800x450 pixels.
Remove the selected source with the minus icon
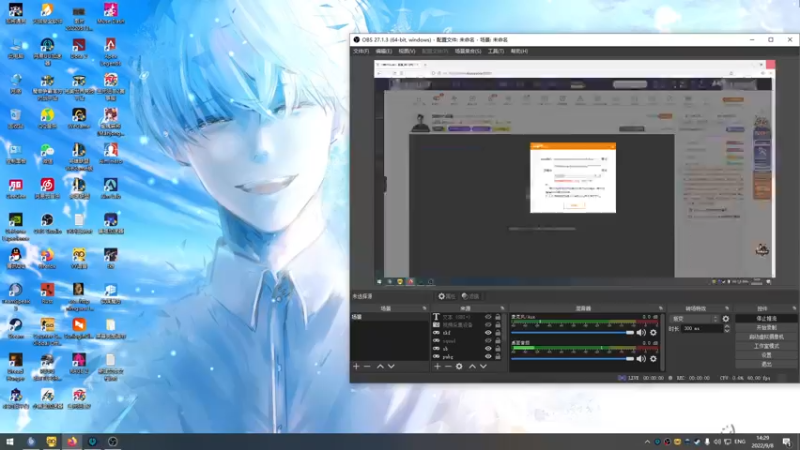coord(448,366)
